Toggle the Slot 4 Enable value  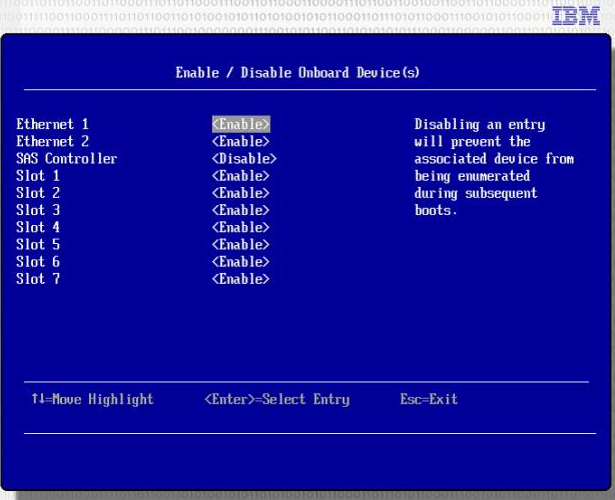point(241,227)
